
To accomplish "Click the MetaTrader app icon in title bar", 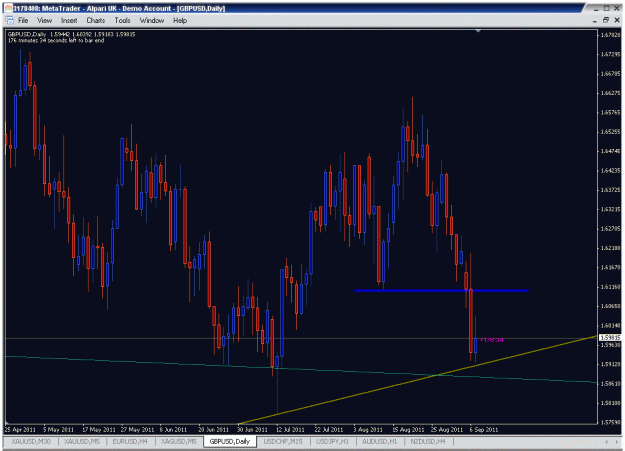I will pyautogui.click(x=8, y=8).
